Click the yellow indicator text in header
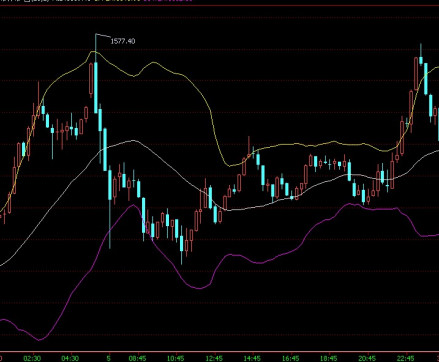This screenshot has height=362, width=439. (119, 1)
